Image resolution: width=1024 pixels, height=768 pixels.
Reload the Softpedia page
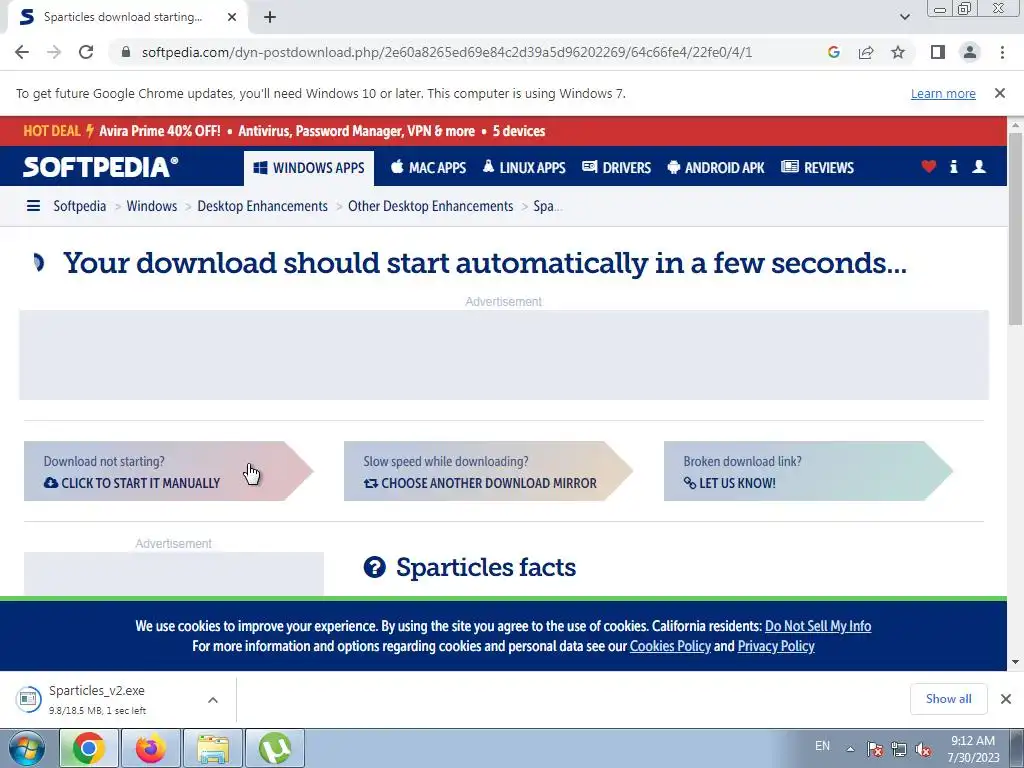click(86, 52)
